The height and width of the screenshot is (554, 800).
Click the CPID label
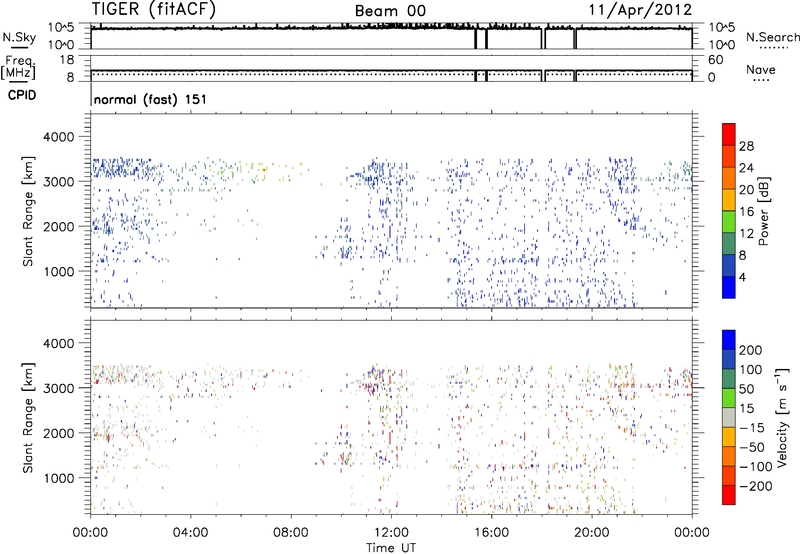22,95
